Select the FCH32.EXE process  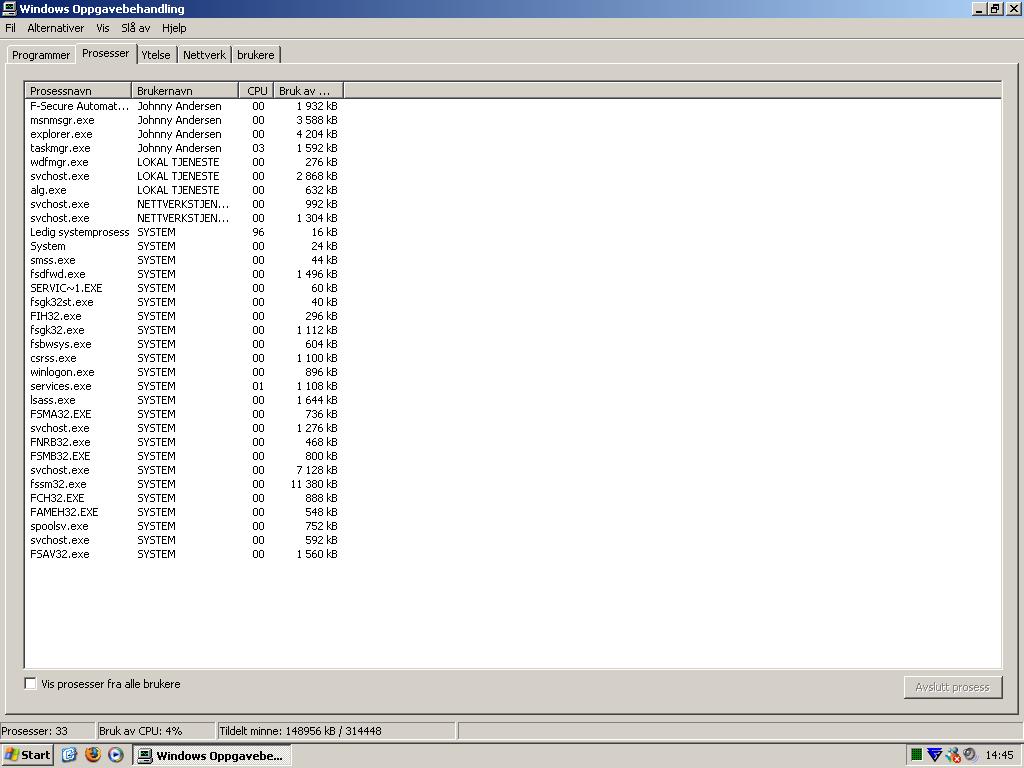point(184,498)
